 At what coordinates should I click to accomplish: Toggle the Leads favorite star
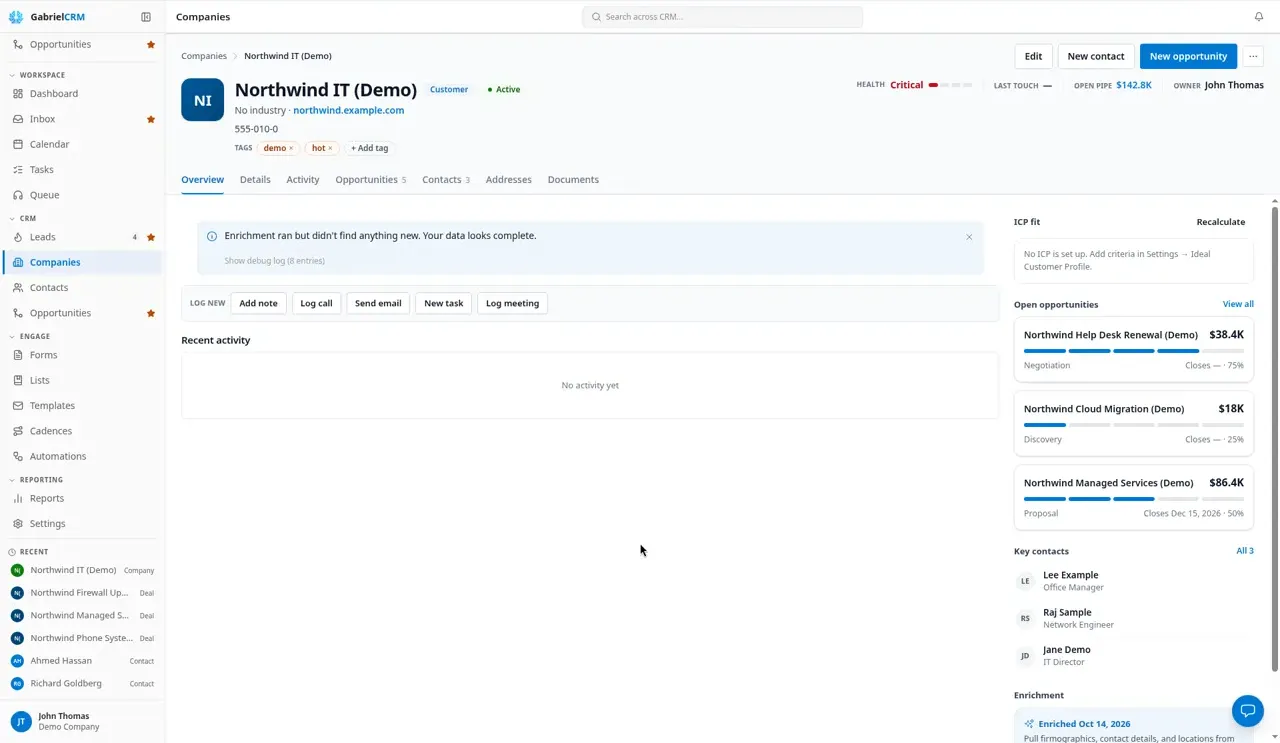[x=151, y=237]
